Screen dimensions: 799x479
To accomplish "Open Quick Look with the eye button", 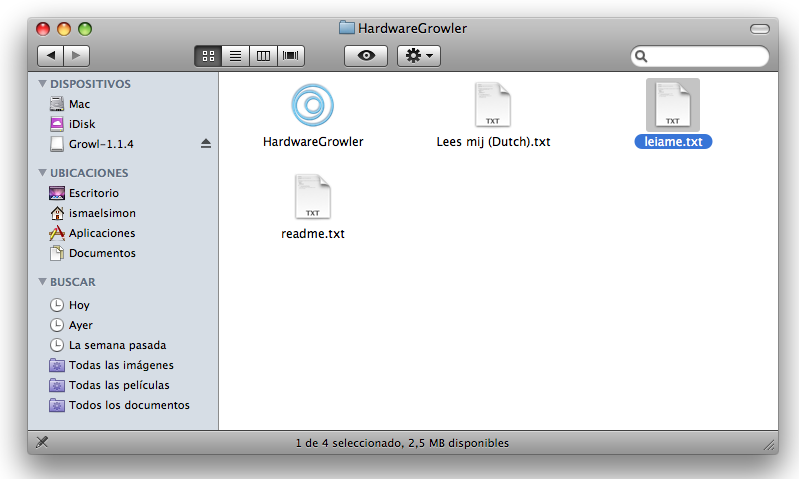I will 366,56.
